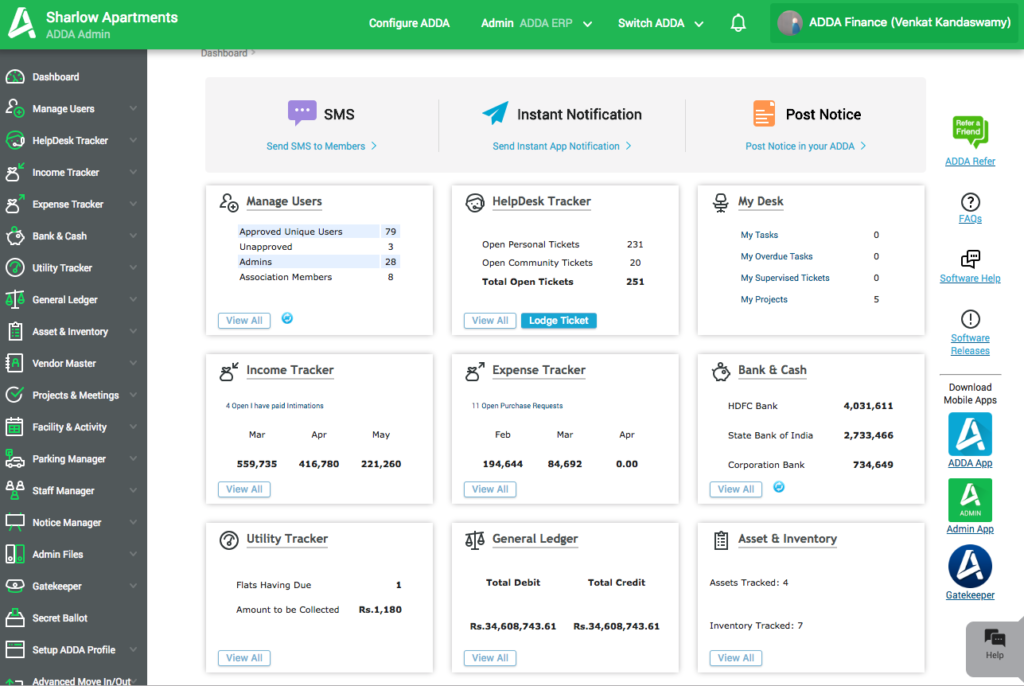Open My Projects link in My Desk

click(764, 299)
